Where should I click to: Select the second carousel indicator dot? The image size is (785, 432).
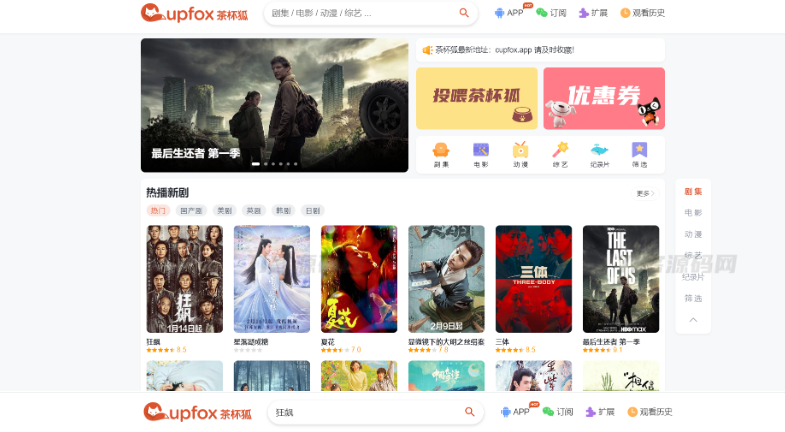tap(266, 164)
